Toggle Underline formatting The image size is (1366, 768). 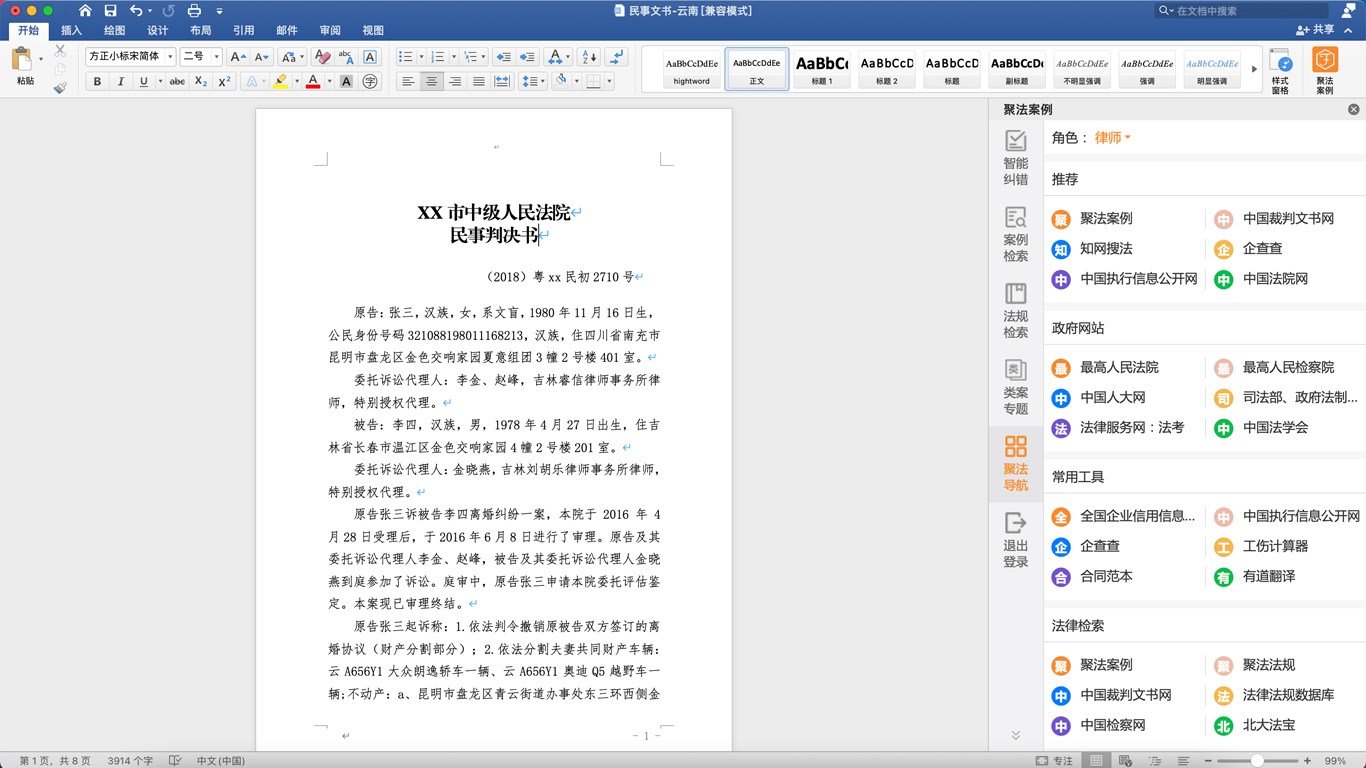144,82
